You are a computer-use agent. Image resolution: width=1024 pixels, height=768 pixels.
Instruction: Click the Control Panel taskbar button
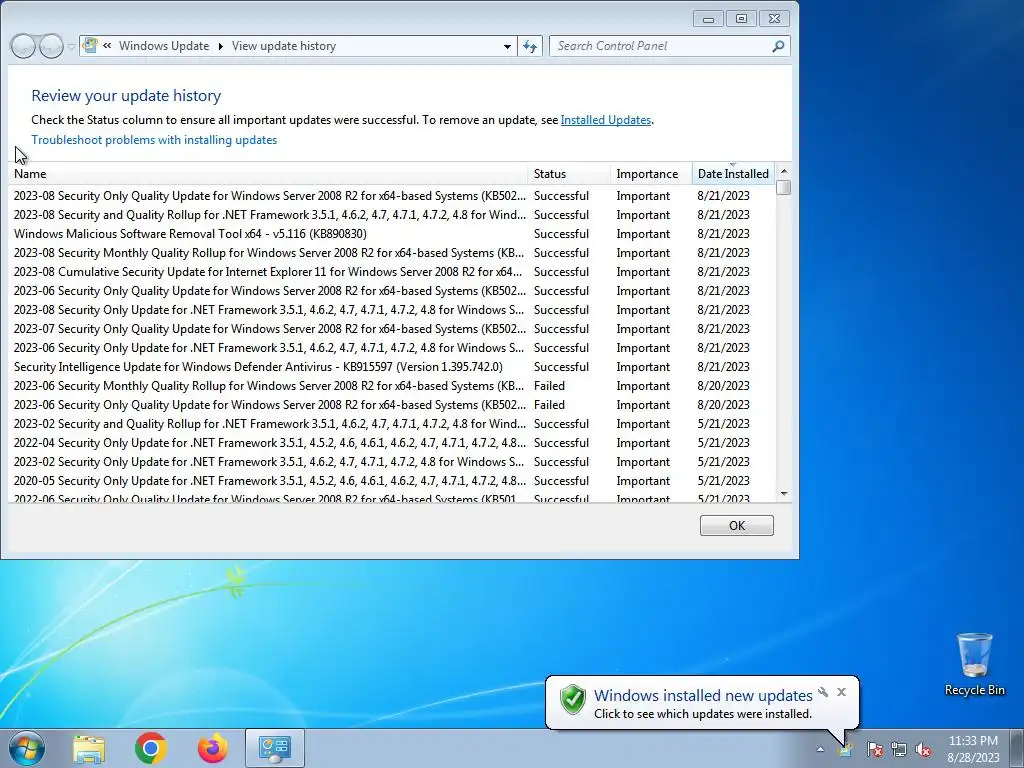[x=275, y=748]
